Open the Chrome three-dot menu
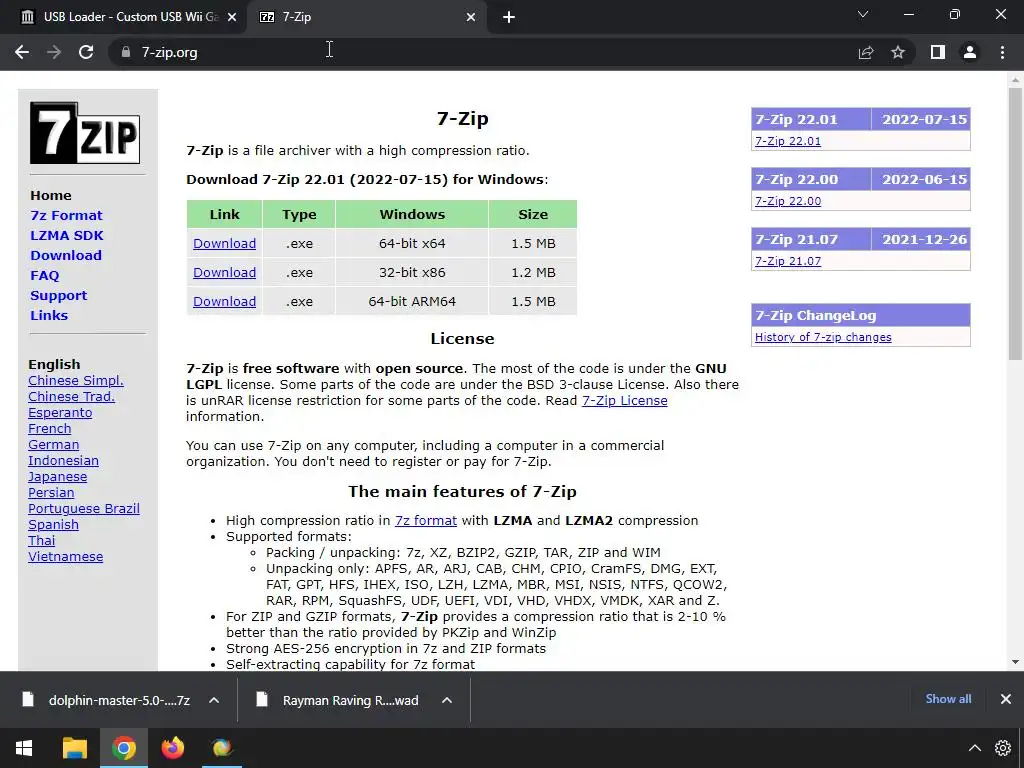This screenshot has width=1024, height=768. click(1002, 52)
